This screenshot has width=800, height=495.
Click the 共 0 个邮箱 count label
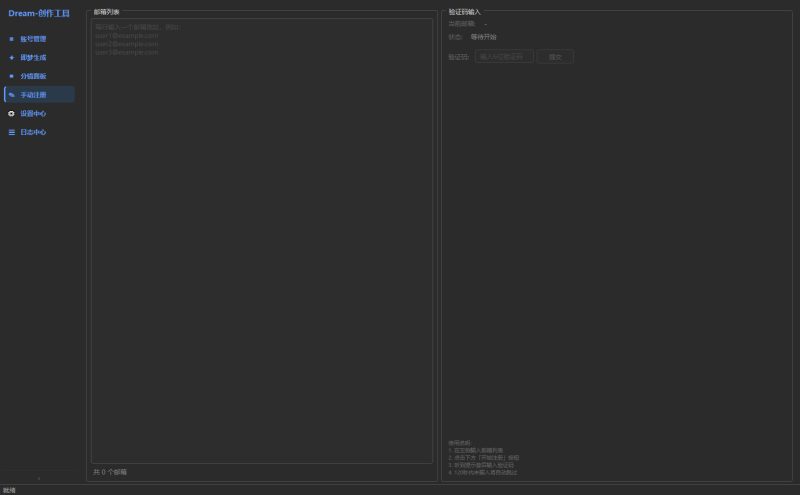(x=110, y=472)
